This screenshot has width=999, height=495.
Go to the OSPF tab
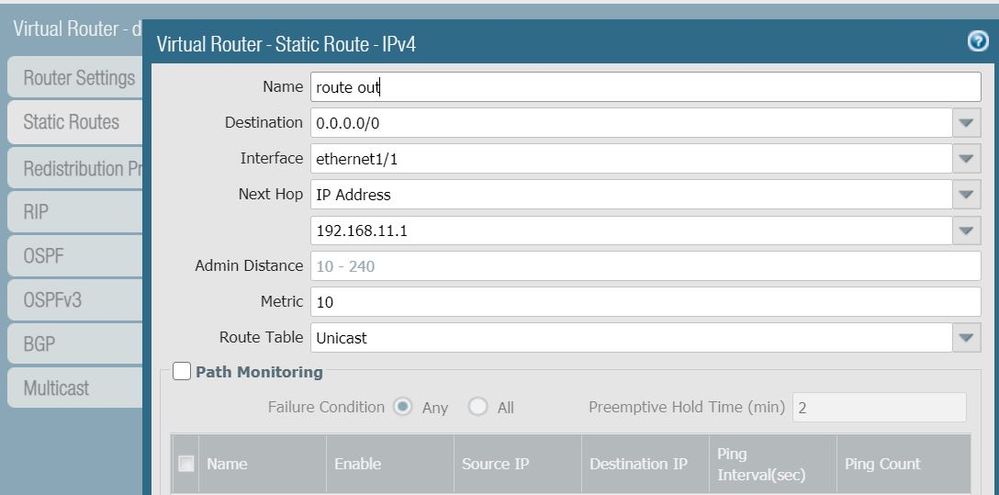43,255
